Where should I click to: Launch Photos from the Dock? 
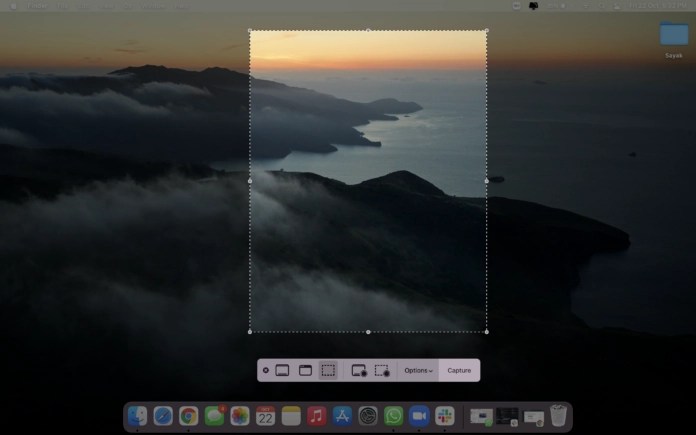[240, 416]
